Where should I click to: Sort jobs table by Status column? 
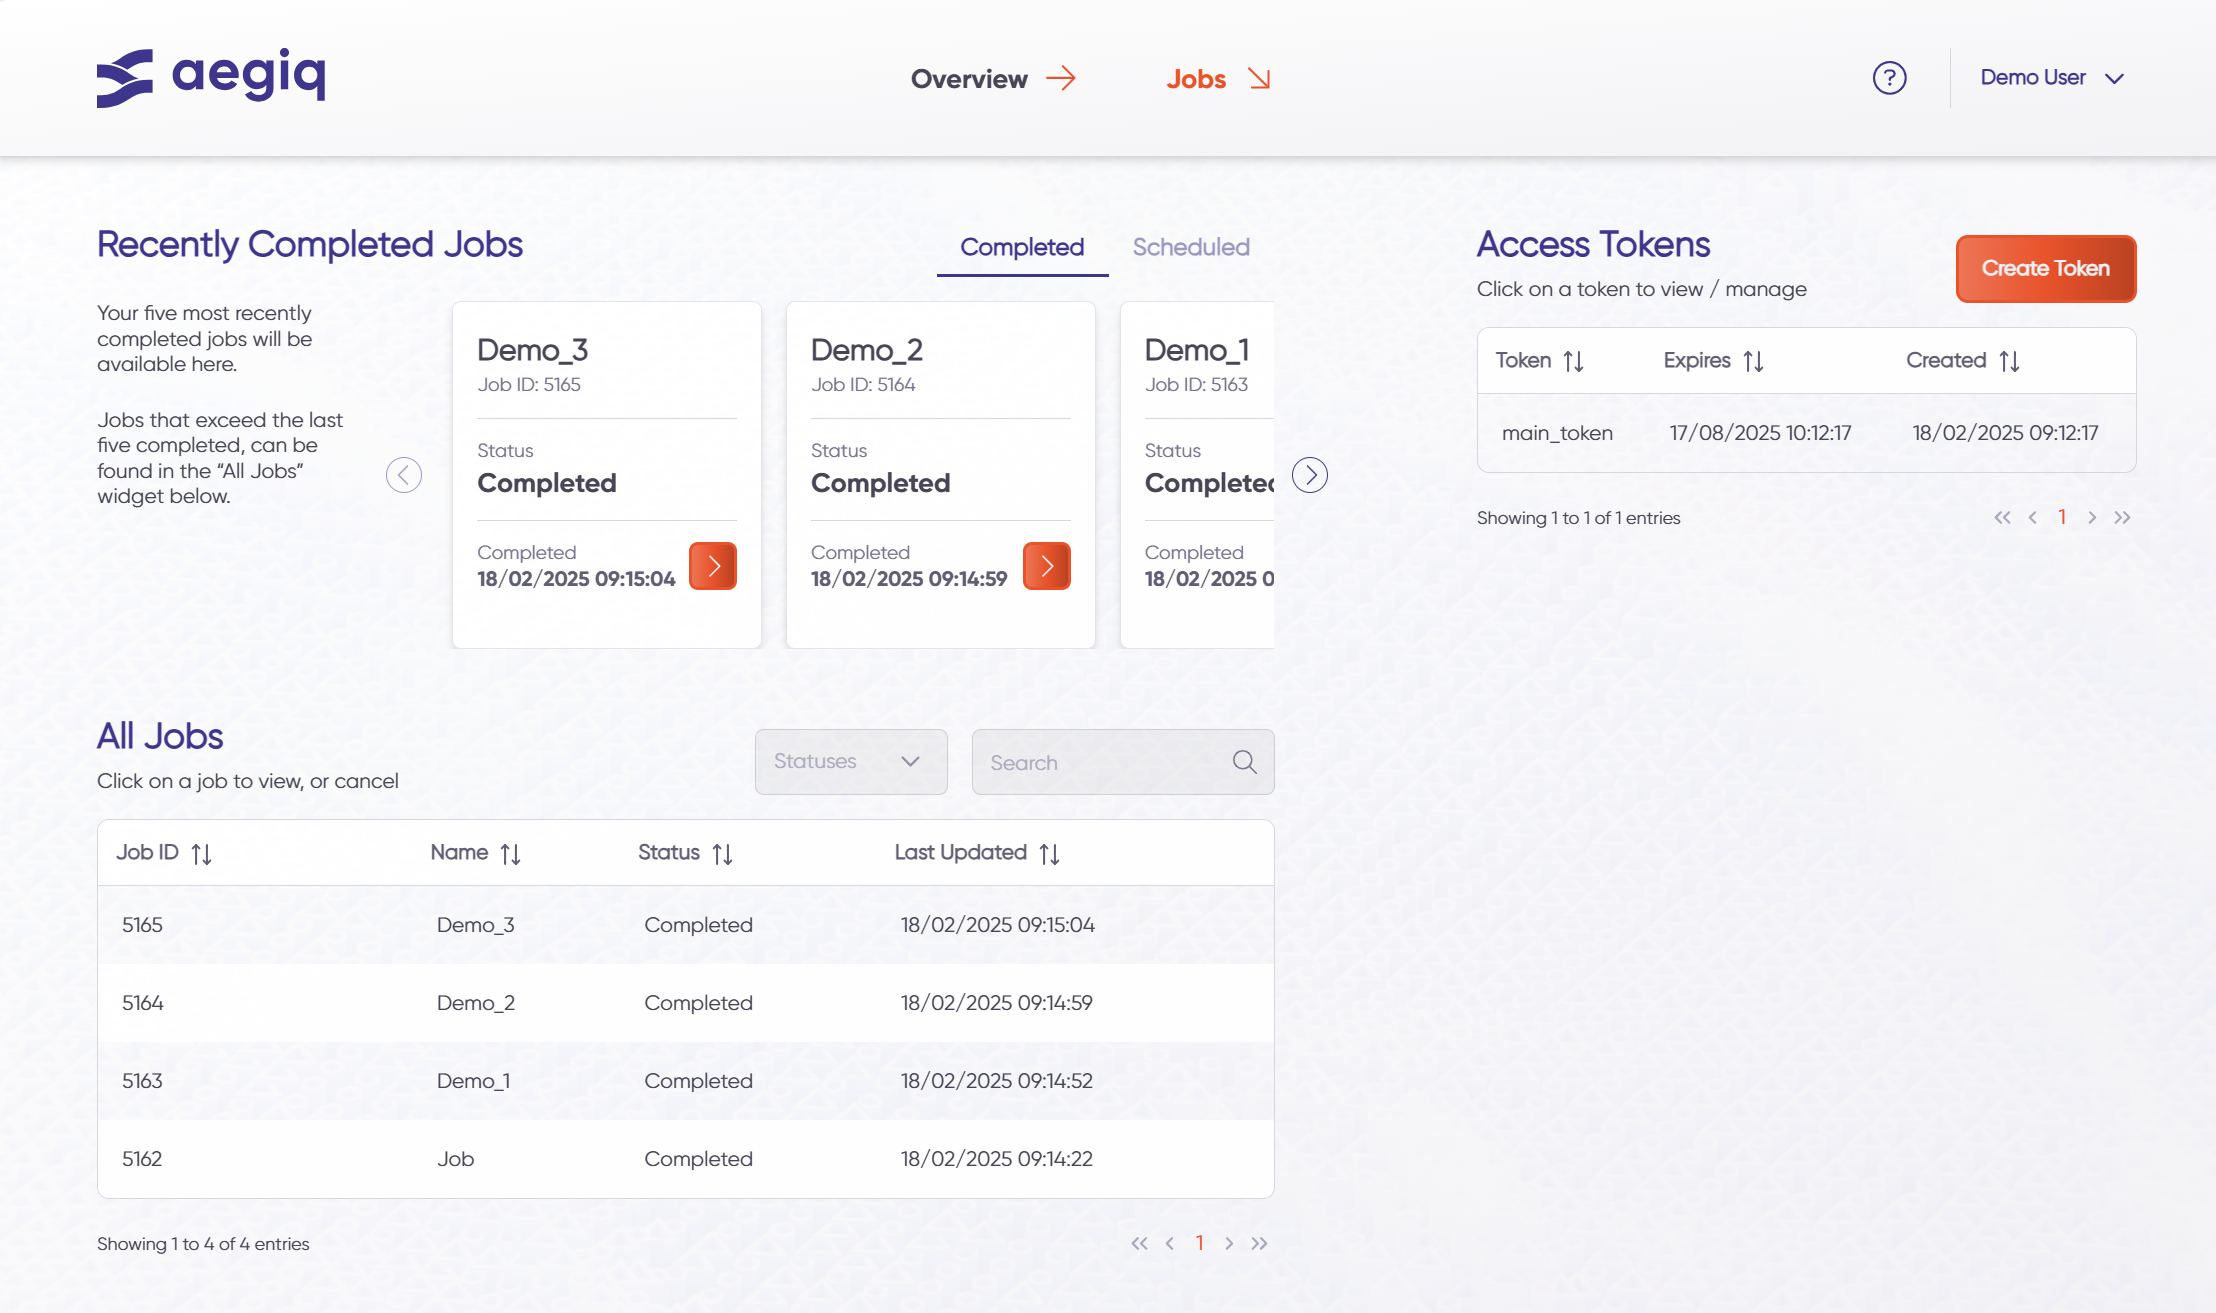click(x=722, y=854)
